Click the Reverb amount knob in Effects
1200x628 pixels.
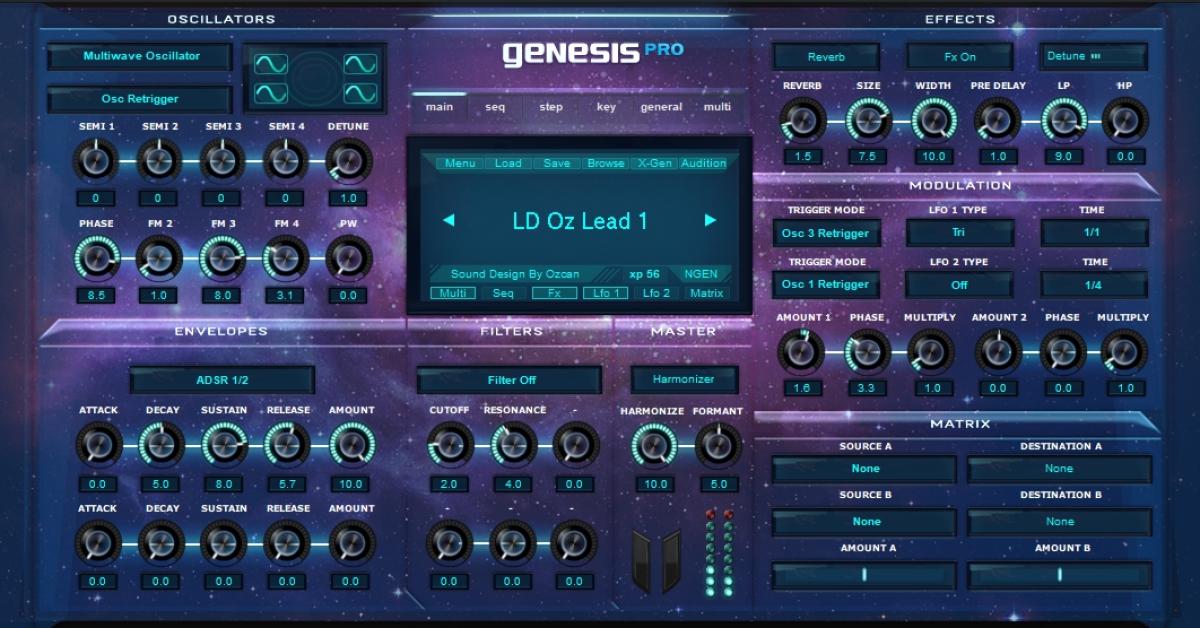click(x=802, y=121)
